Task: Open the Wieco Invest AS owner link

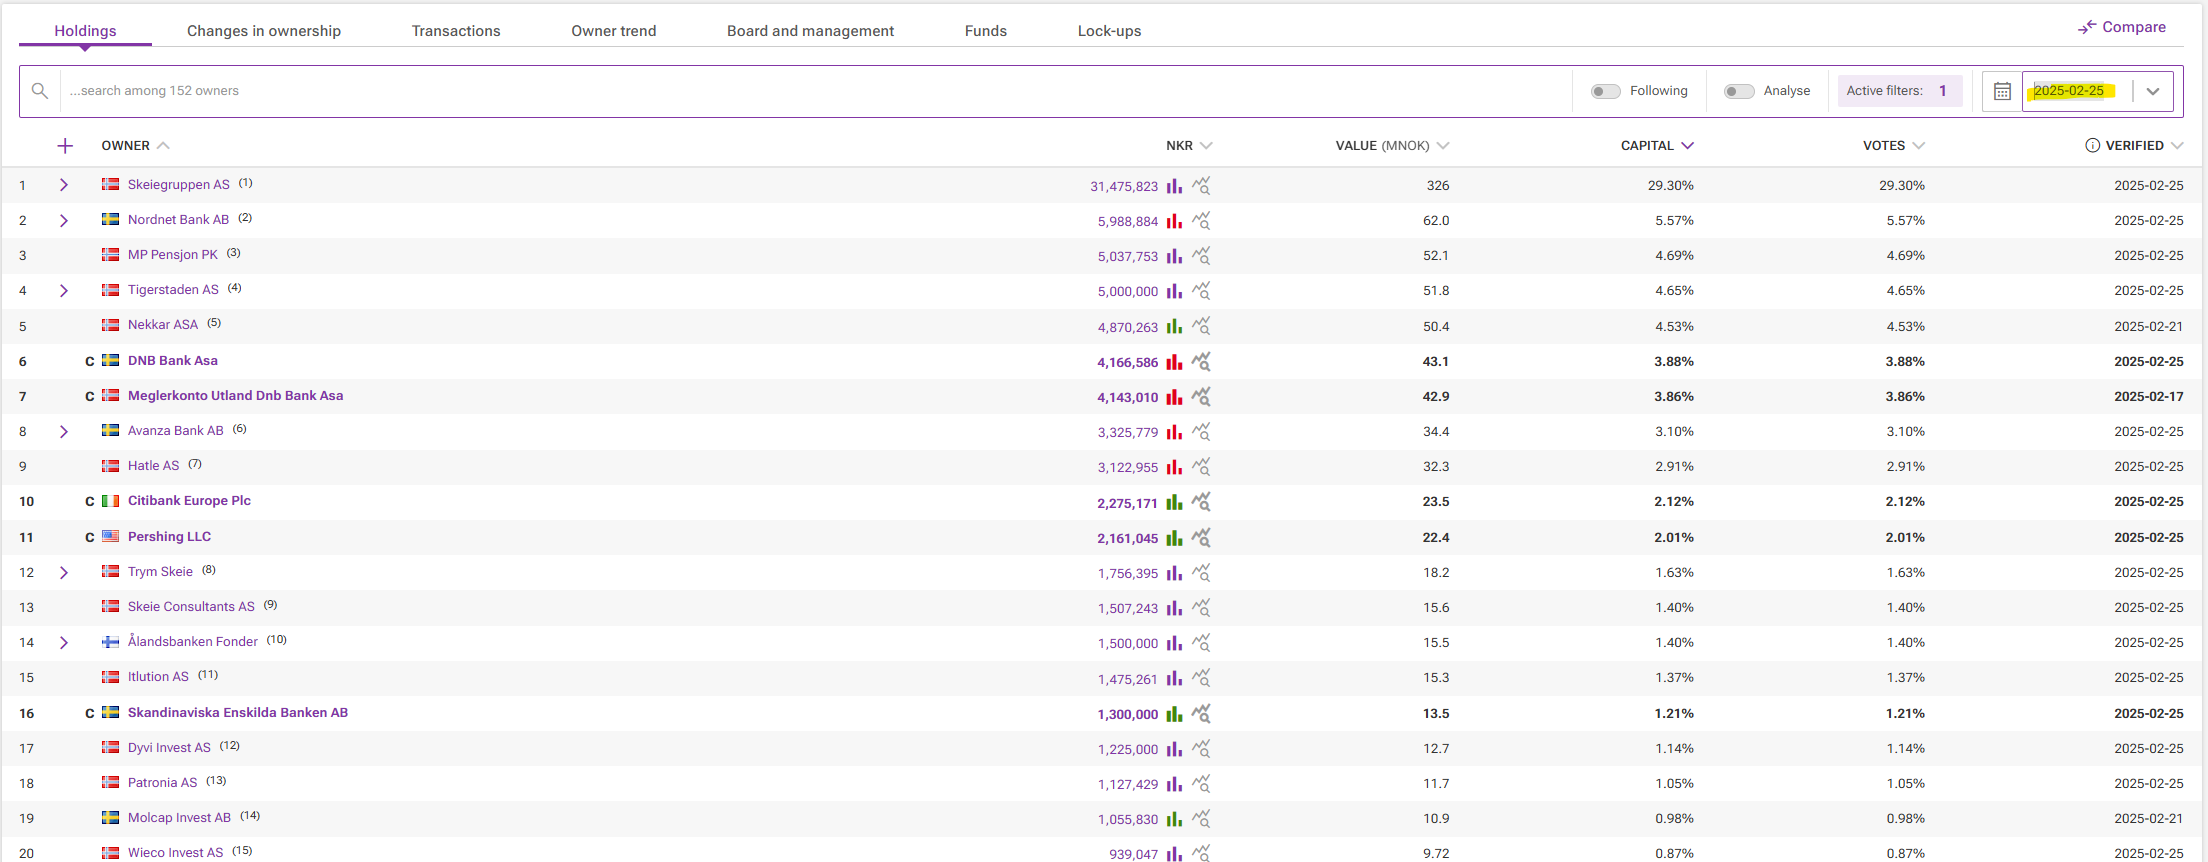Action: 175,853
